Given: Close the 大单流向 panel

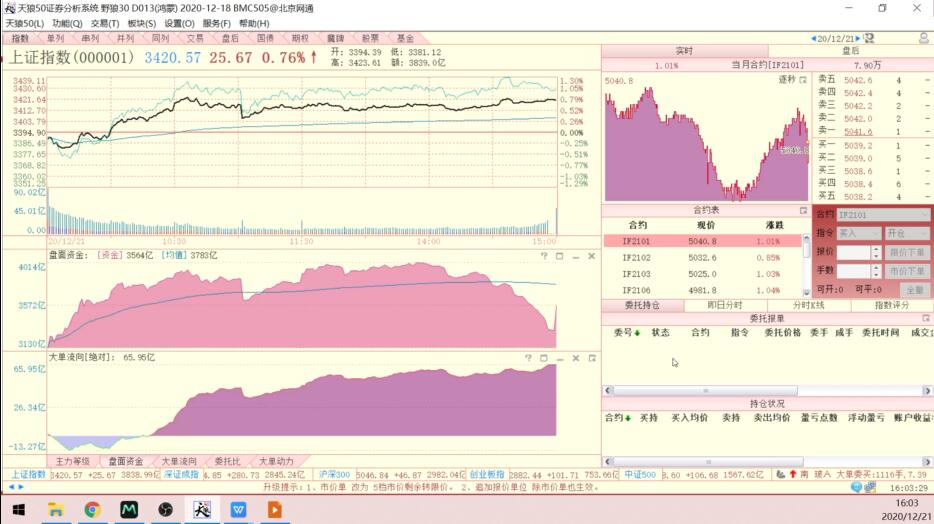Looking at the screenshot, I should click(x=575, y=358).
